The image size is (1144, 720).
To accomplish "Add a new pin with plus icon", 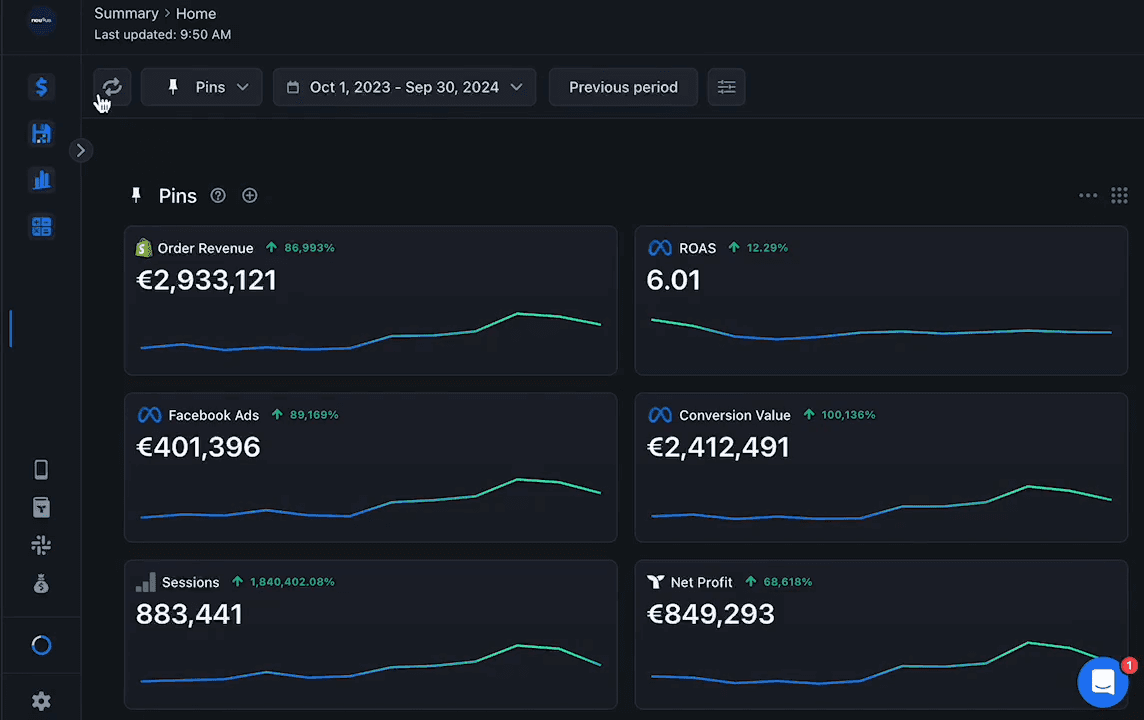I will point(250,196).
